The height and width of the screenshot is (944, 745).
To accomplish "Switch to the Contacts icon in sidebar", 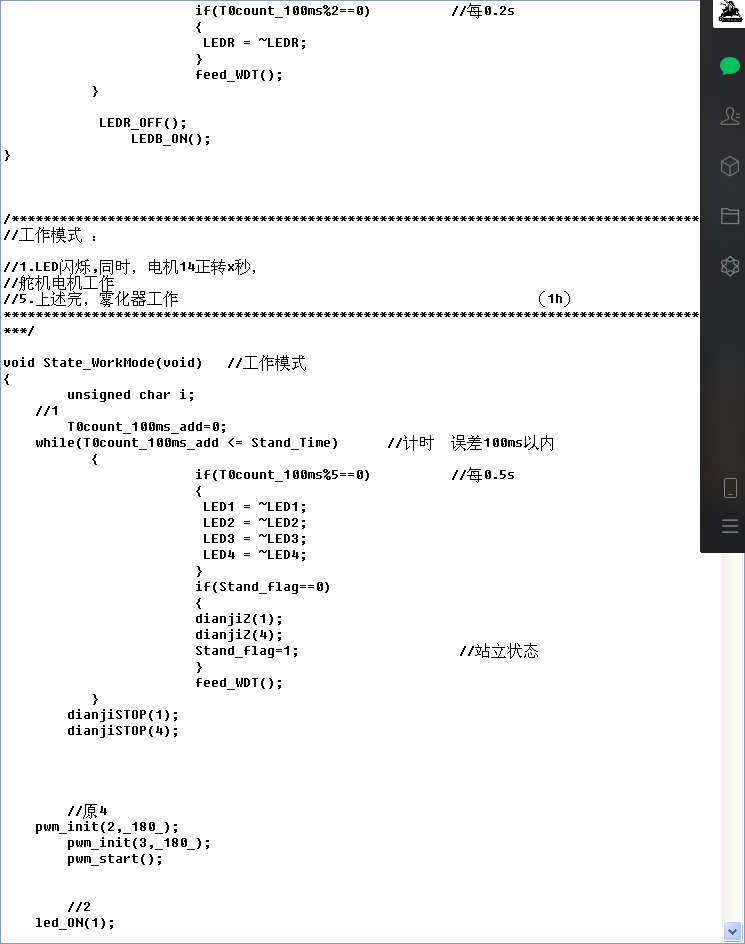I will 730,116.
